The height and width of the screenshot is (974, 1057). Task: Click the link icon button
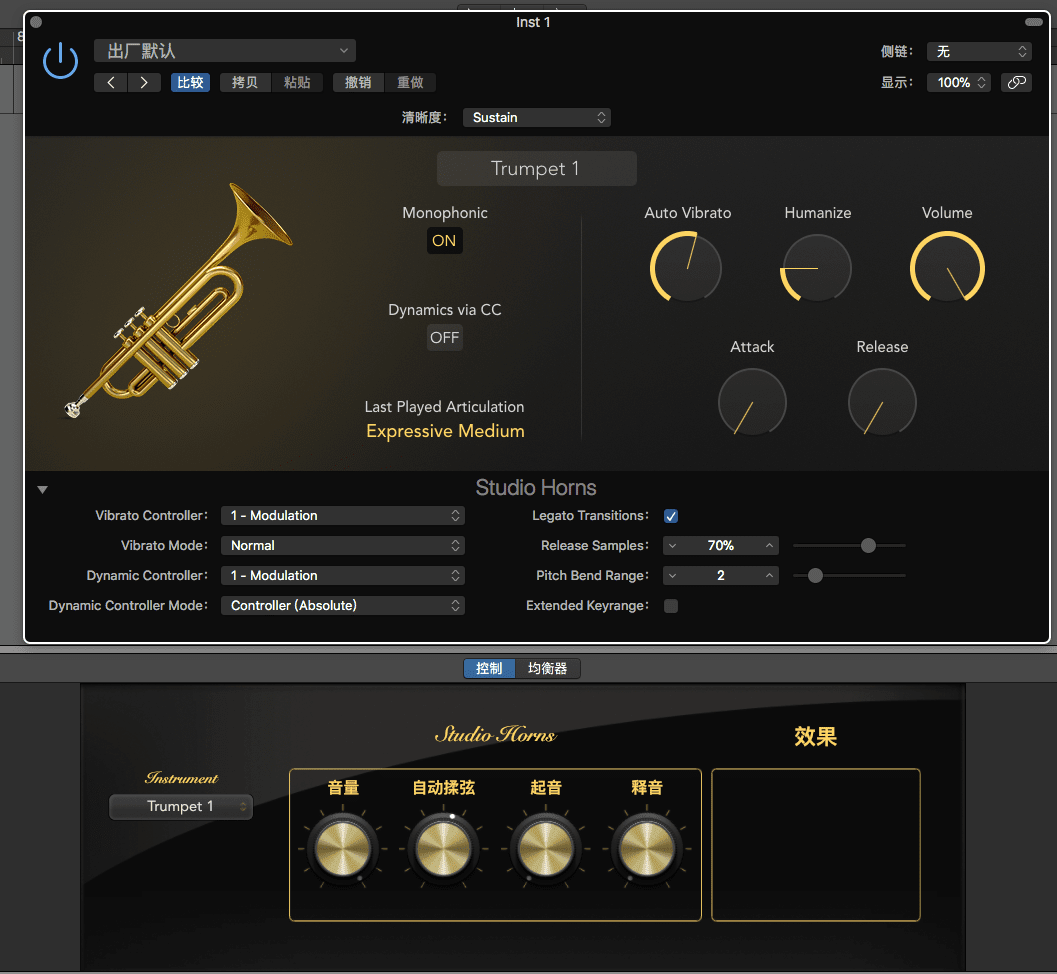[1016, 82]
